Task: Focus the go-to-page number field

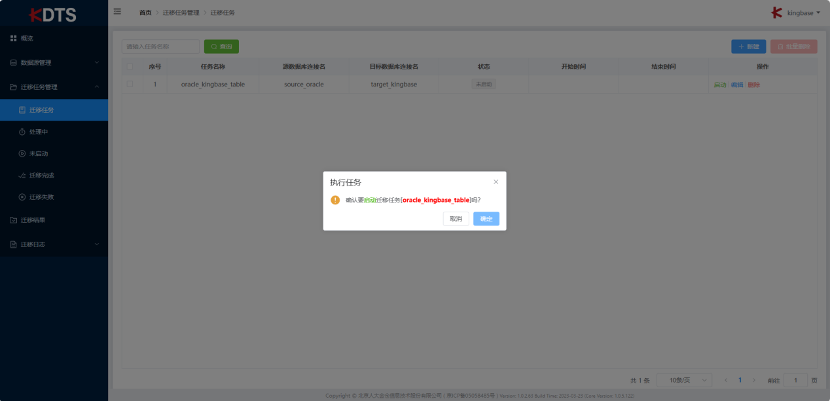Action: click(x=795, y=380)
